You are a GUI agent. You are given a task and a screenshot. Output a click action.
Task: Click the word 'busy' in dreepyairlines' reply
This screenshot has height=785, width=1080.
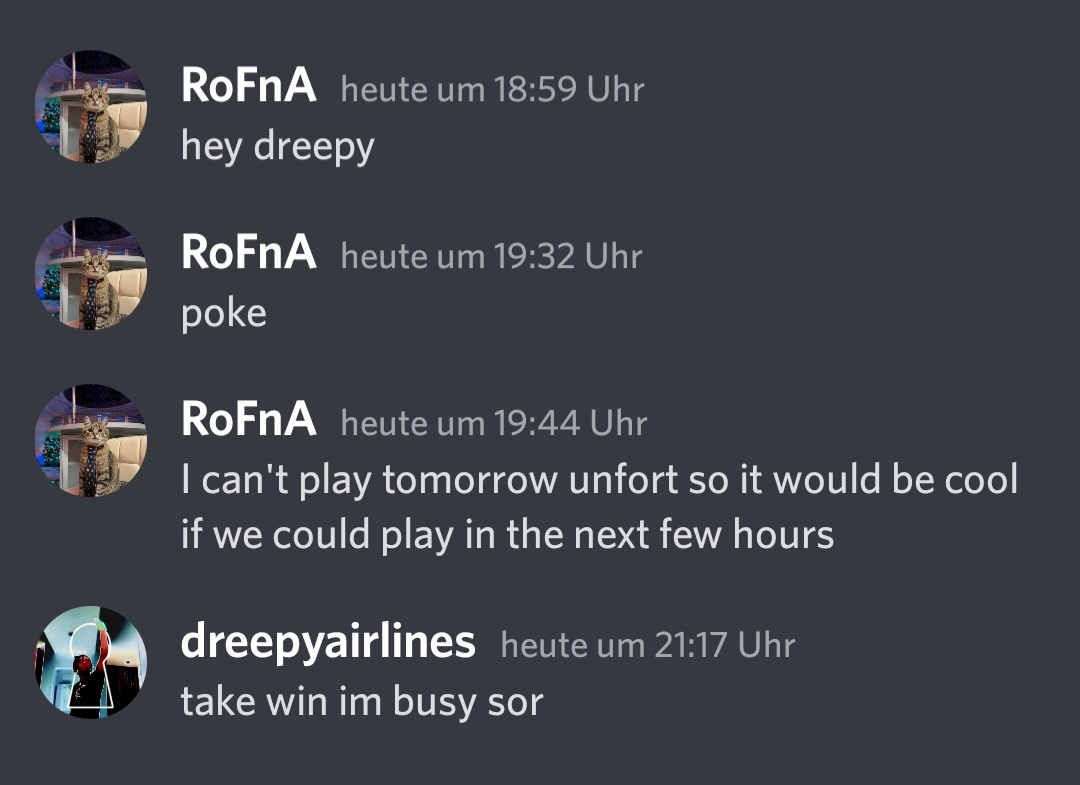[x=435, y=703]
